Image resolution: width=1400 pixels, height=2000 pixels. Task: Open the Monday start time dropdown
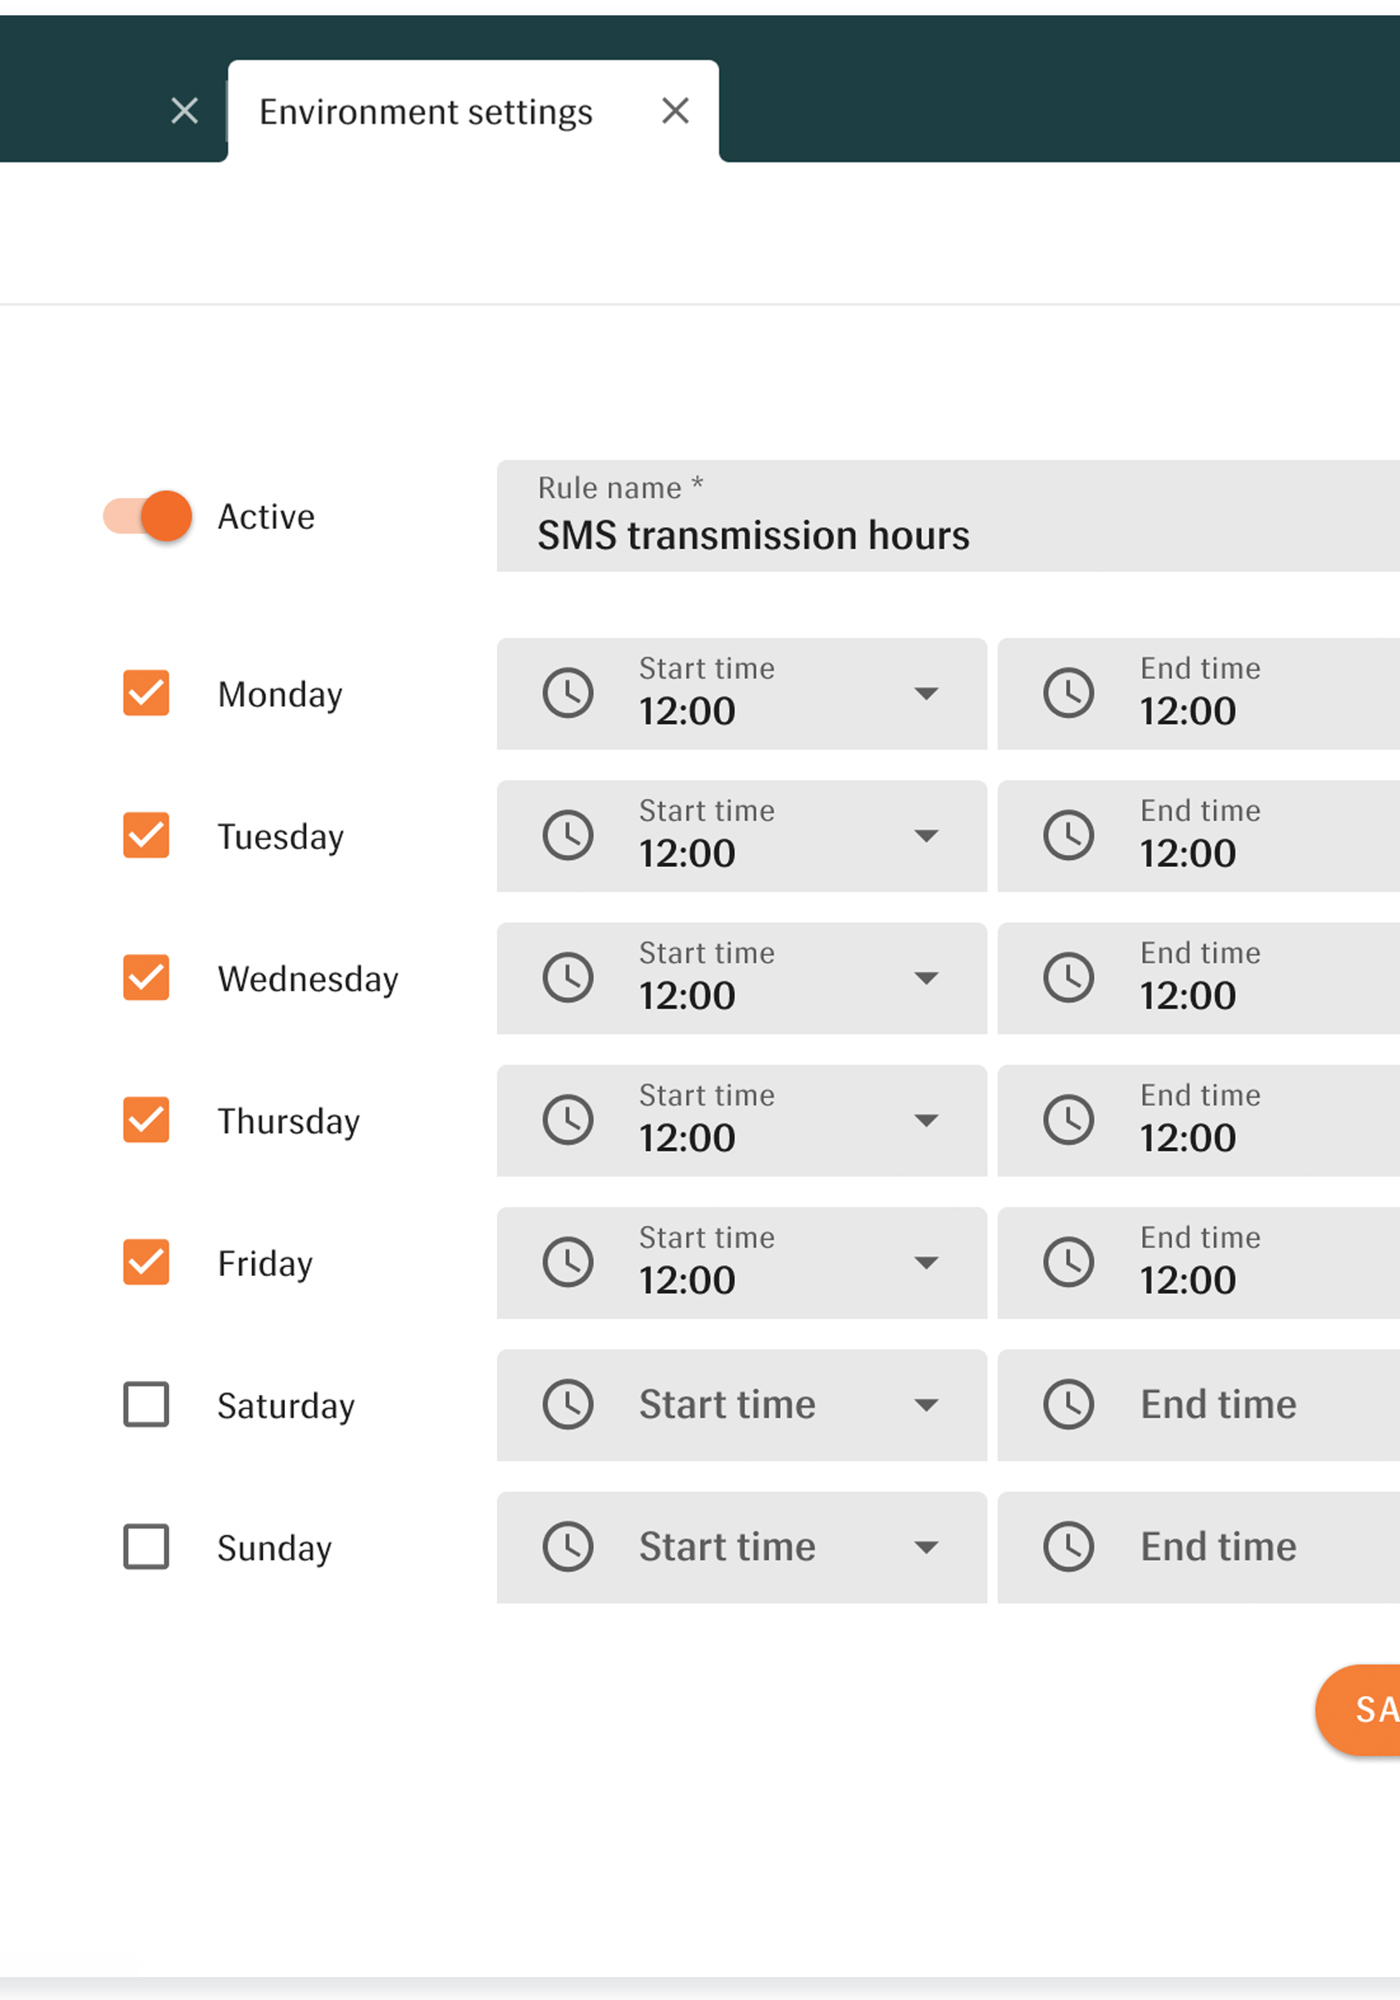(927, 693)
